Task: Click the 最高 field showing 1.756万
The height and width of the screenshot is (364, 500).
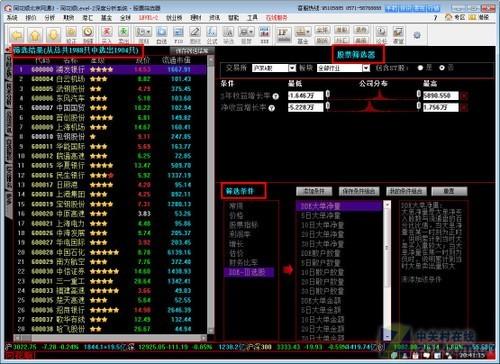Action: point(441,107)
